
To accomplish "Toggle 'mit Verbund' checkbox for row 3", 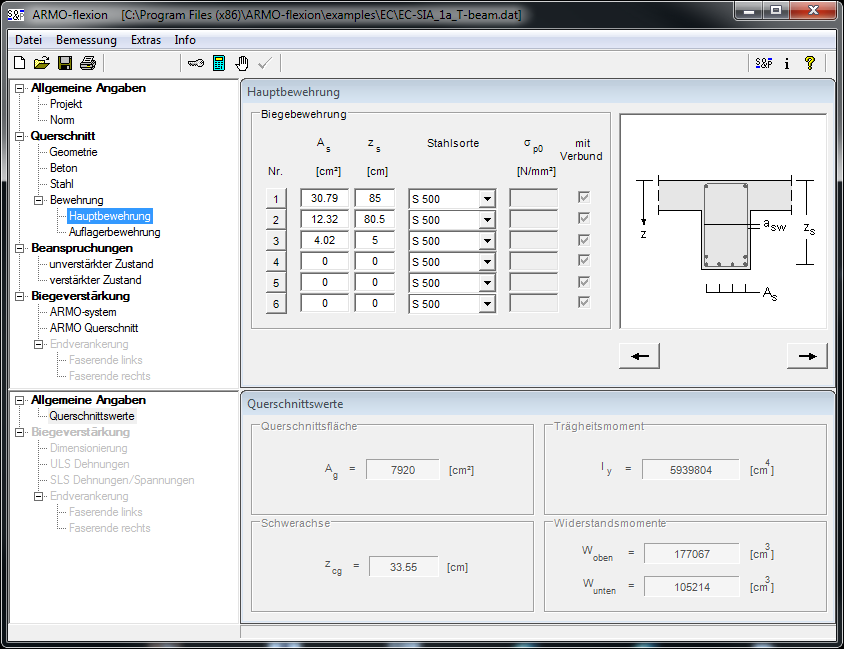I will [x=584, y=240].
